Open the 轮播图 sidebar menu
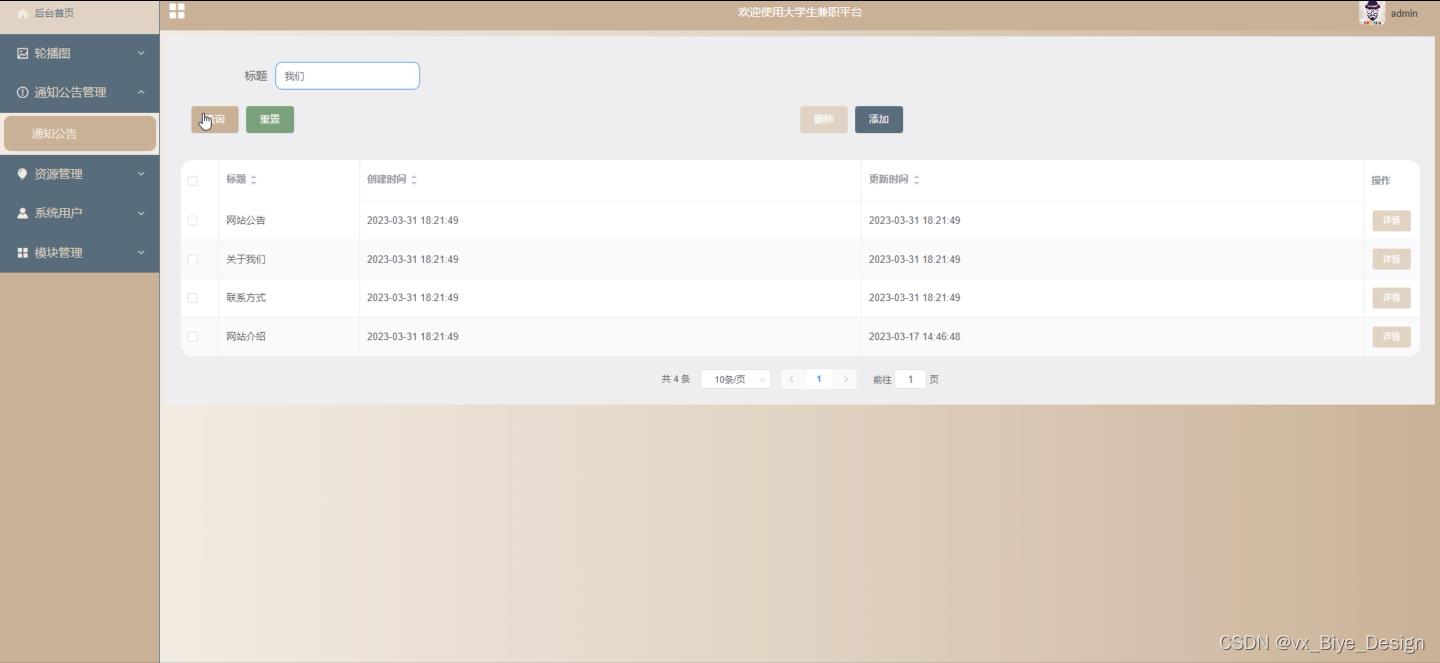 [79, 53]
